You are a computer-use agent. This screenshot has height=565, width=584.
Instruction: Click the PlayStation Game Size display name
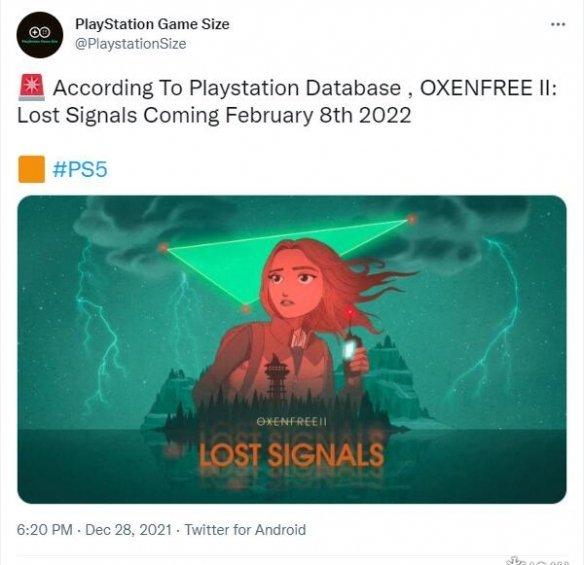[x=152, y=24]
